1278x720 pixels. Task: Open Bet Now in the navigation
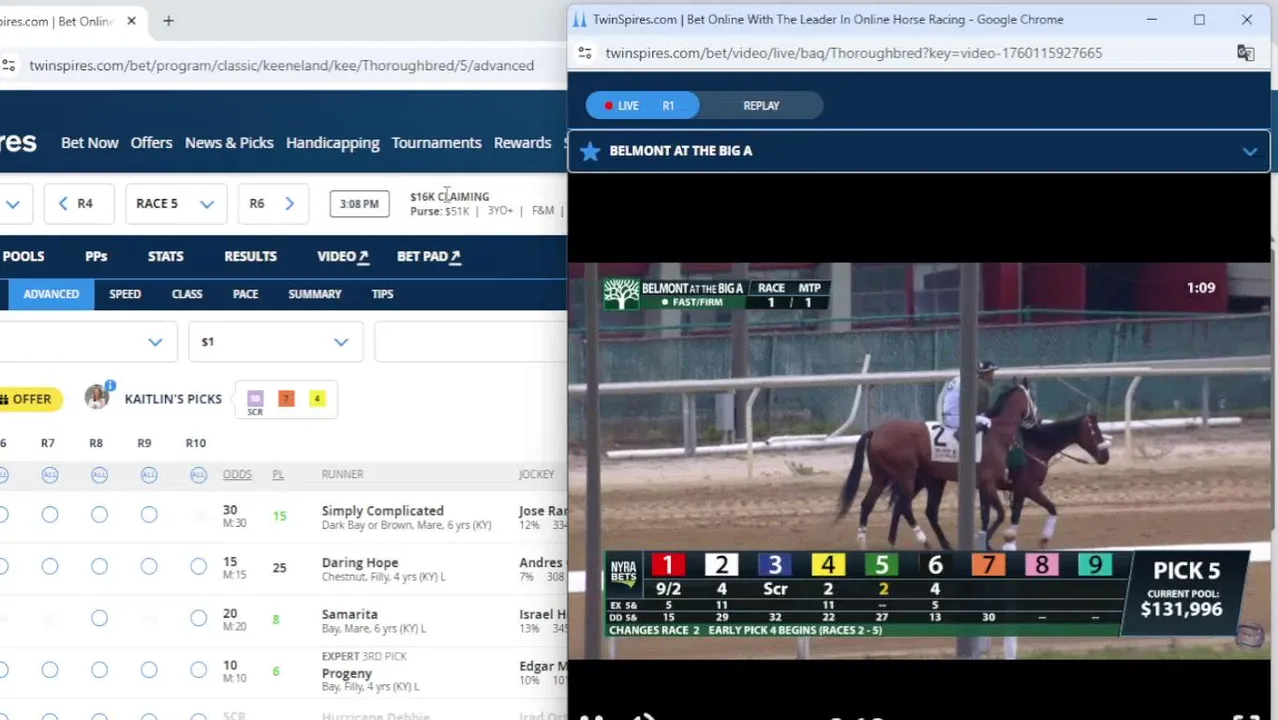coord(89,143)
